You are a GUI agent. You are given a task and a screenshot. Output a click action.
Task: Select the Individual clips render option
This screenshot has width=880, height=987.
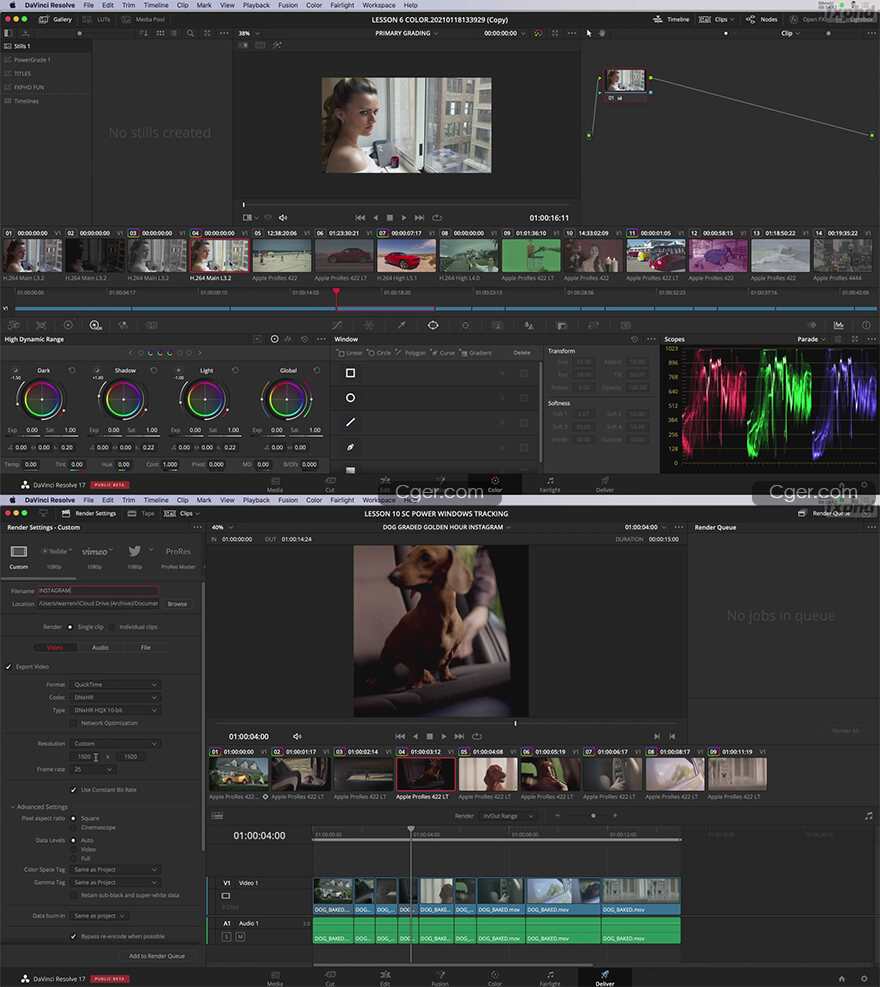point(110,627)
